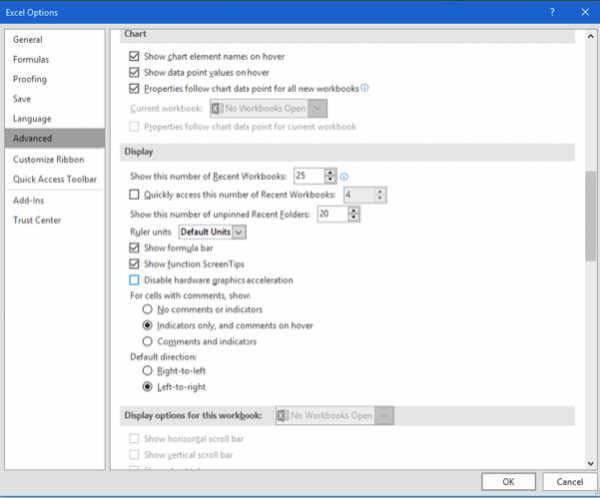Viewport: 600px width, 498px height.
Task: Check Show vertical scroll bar
Action: [134, 454]
